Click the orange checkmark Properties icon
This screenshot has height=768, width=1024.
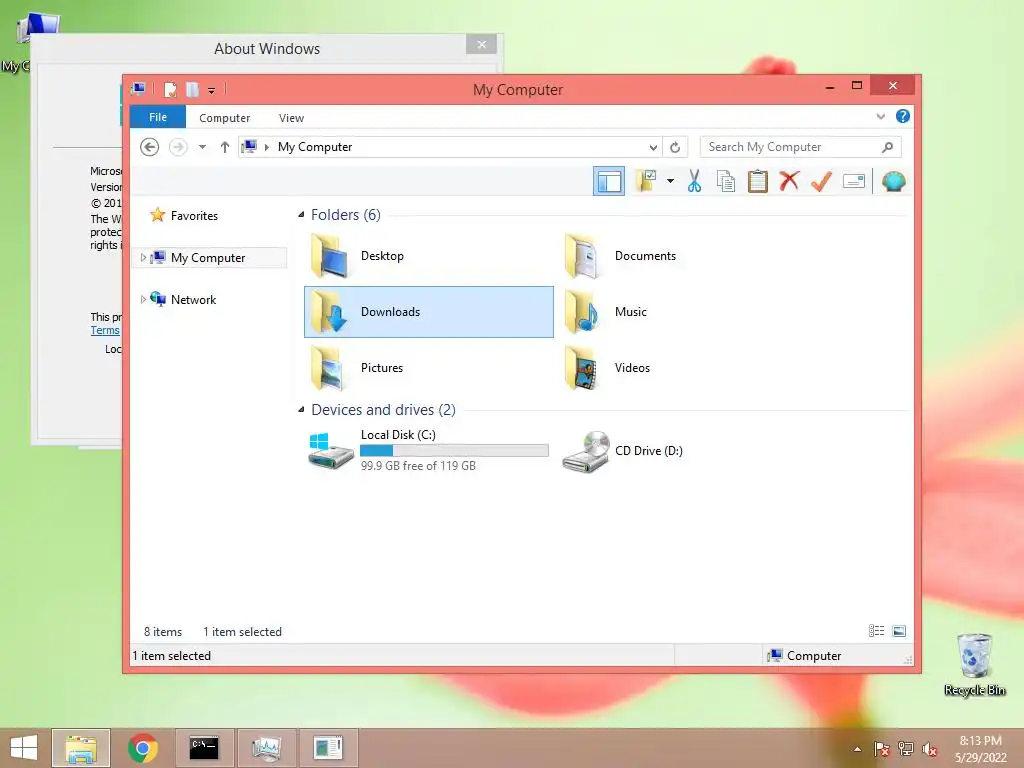point(821,181)
